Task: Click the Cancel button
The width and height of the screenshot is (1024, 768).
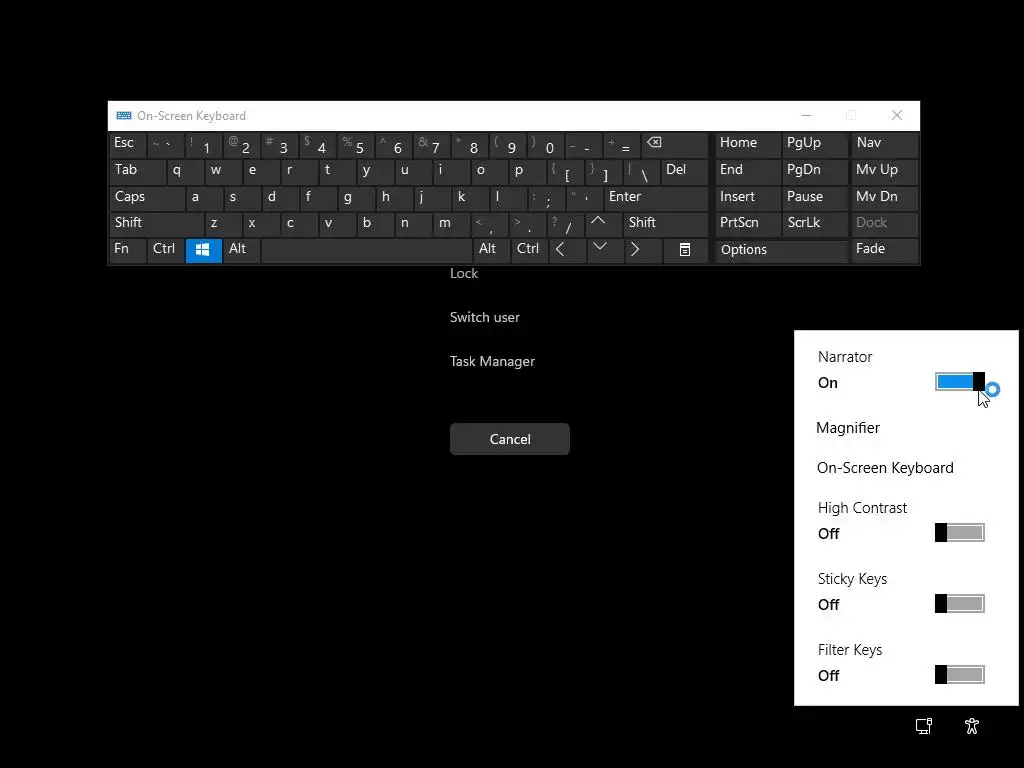Action: tap(509, 439)
